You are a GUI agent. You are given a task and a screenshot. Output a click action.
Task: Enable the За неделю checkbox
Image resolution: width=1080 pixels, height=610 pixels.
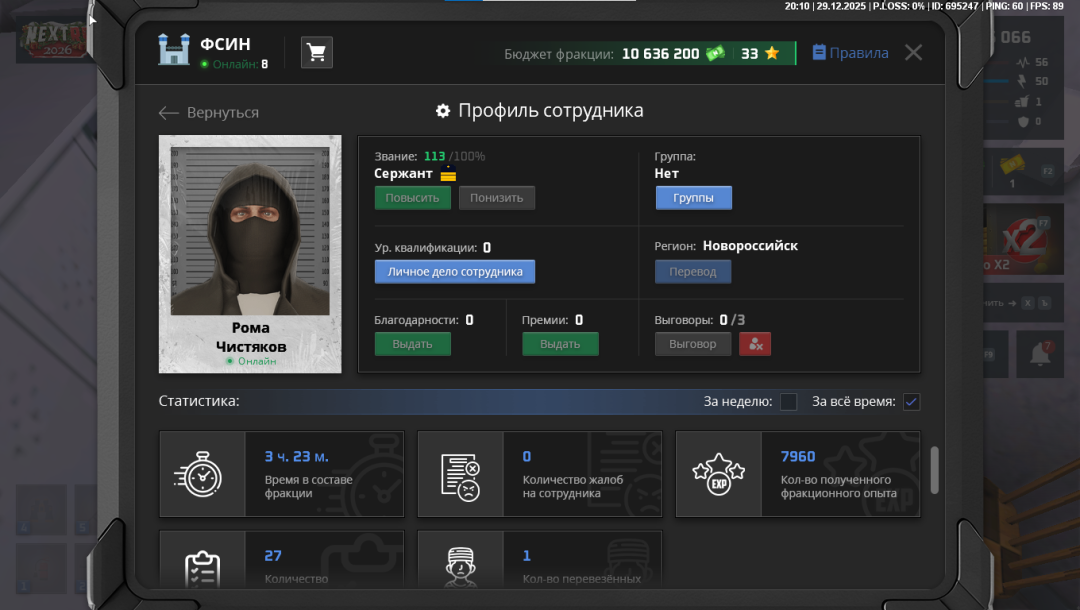[x=789, y=402]
